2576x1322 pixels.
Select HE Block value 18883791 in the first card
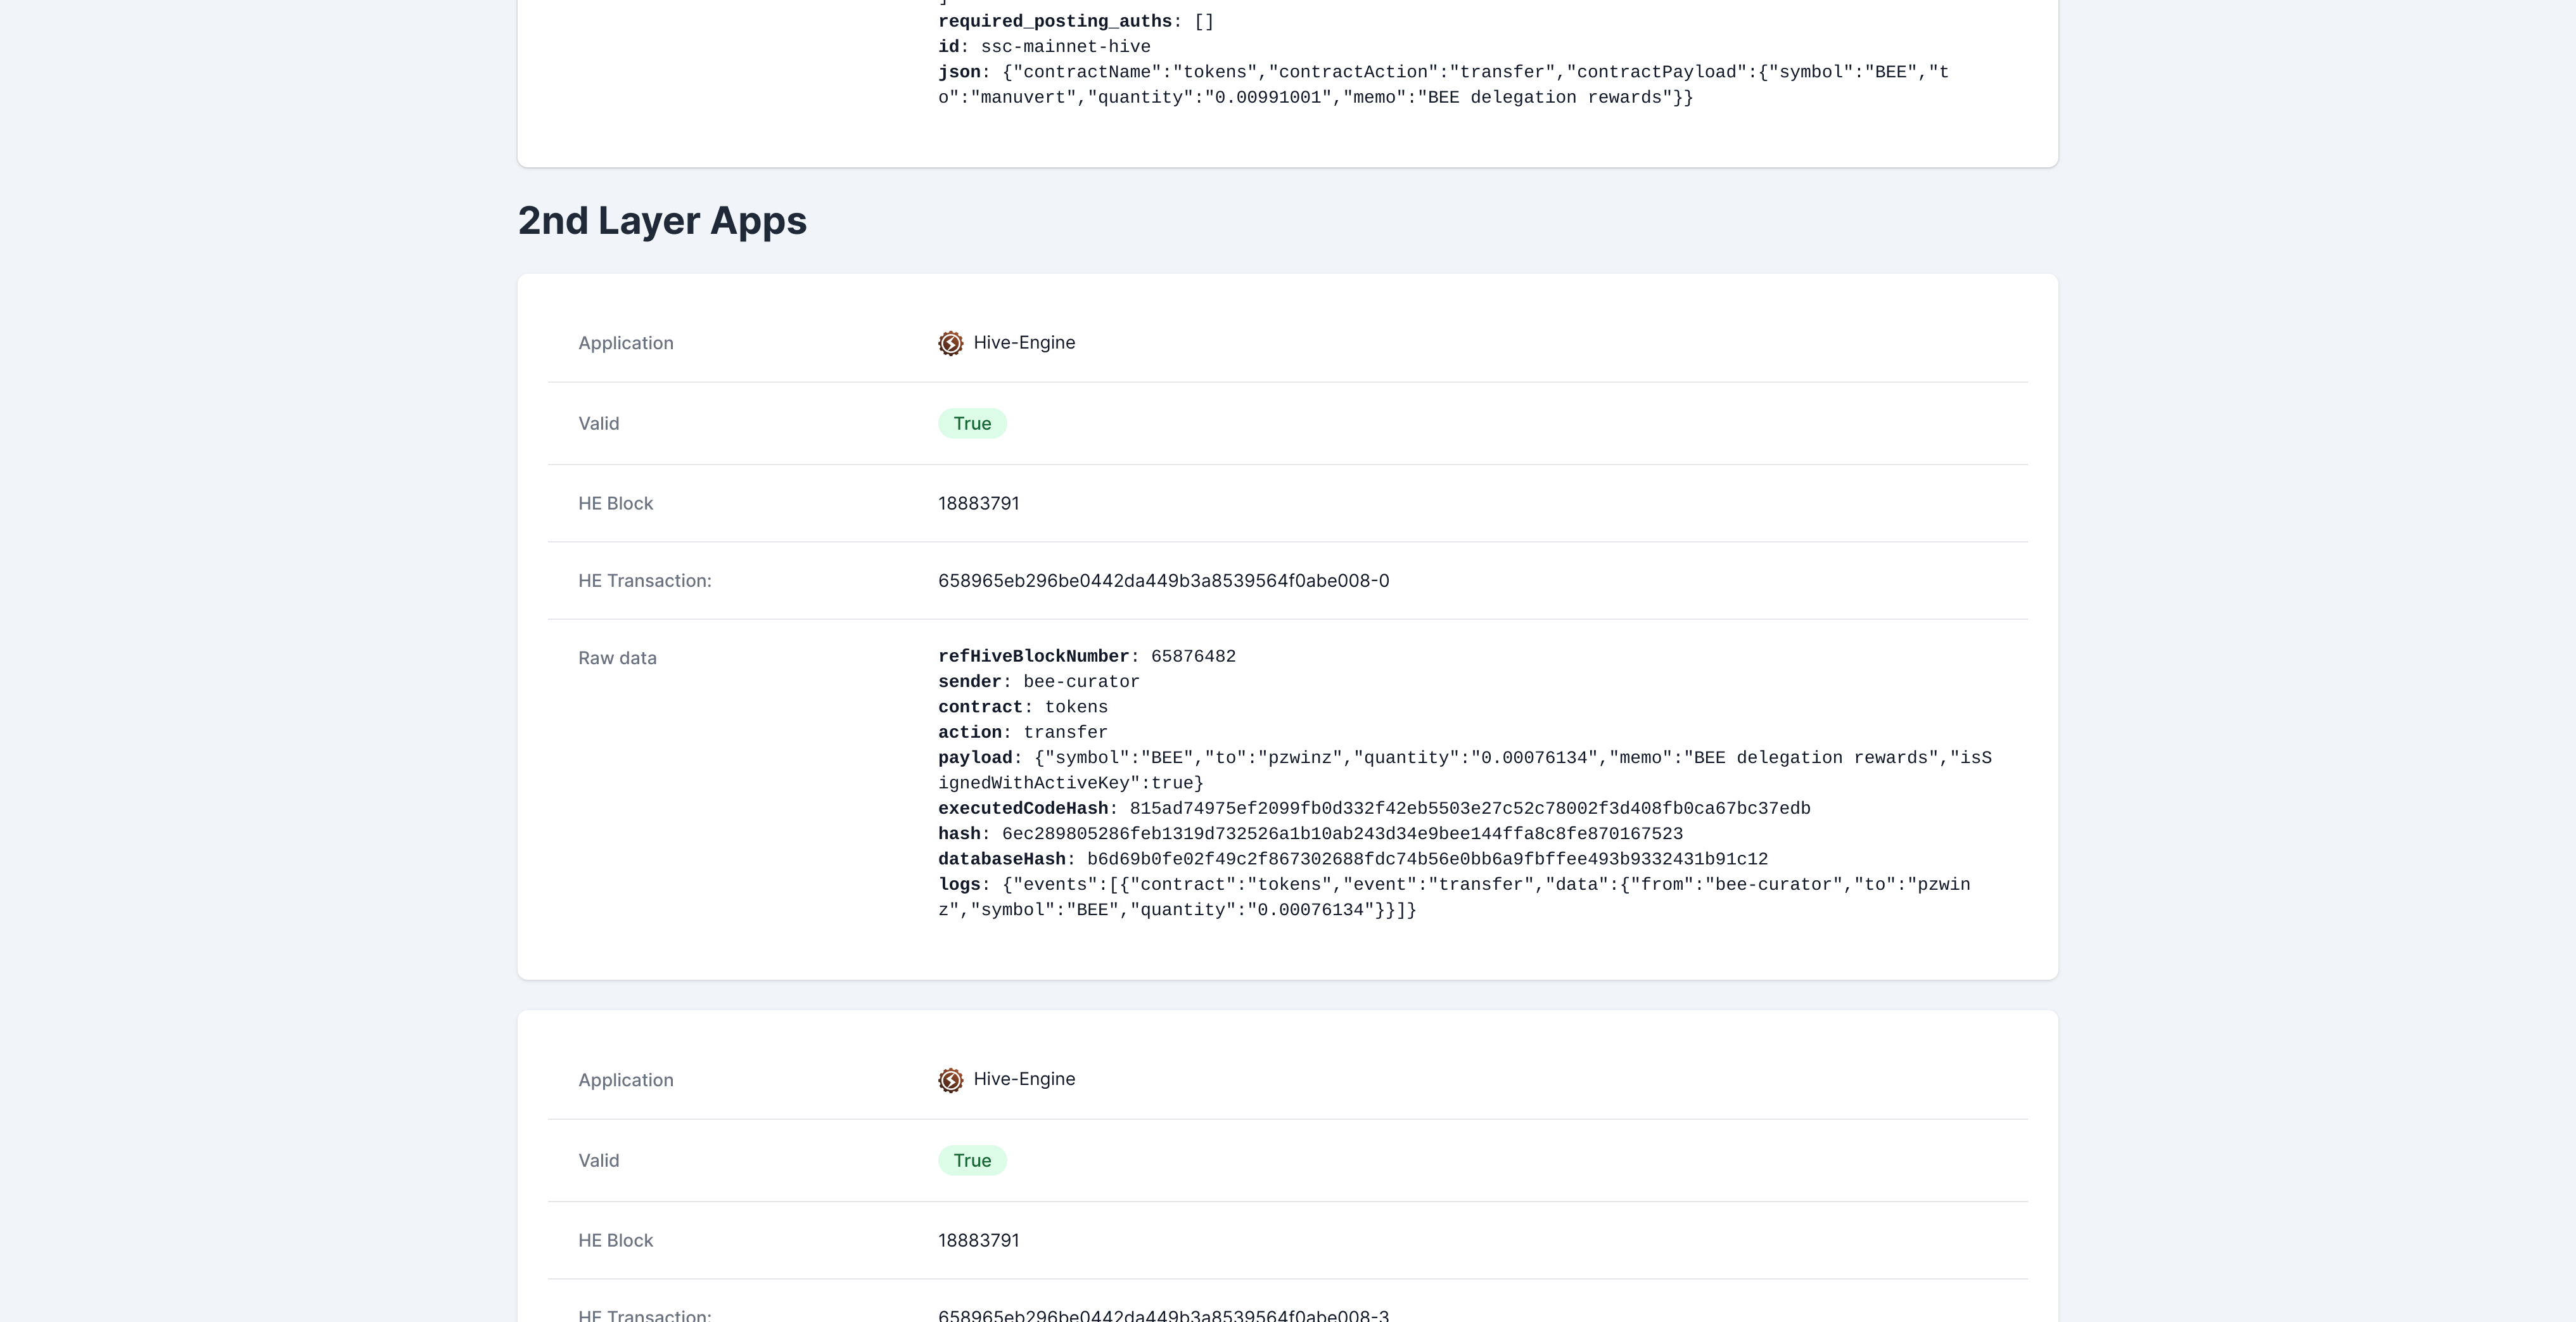(979, 503)
